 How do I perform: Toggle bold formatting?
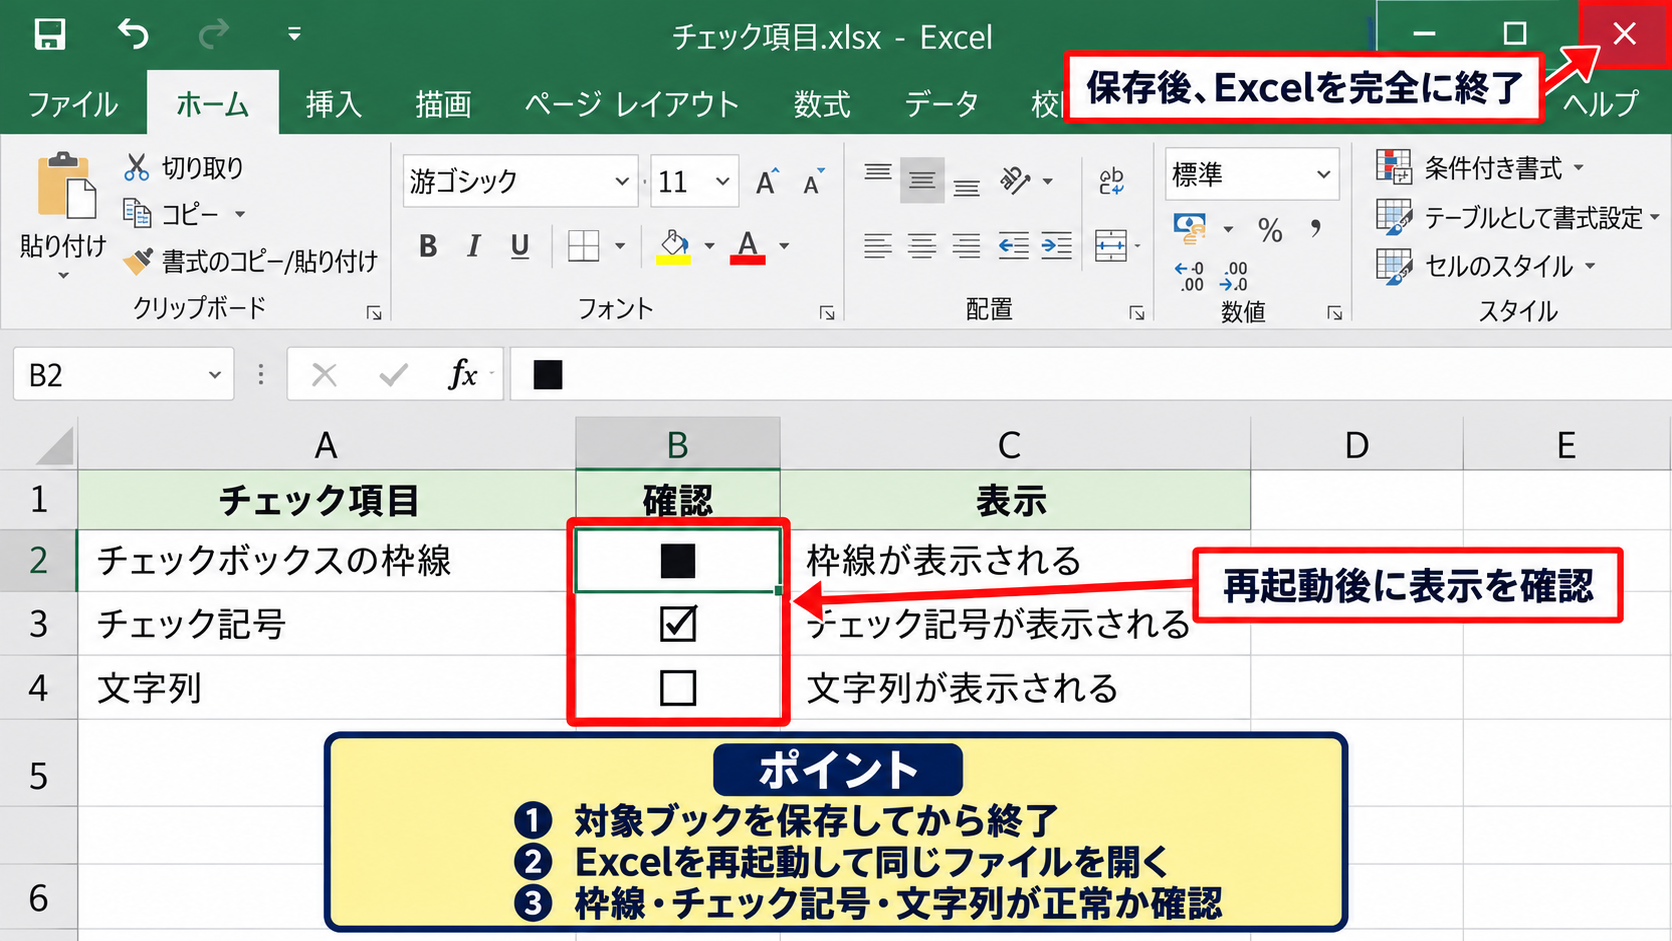click(428, 246)
